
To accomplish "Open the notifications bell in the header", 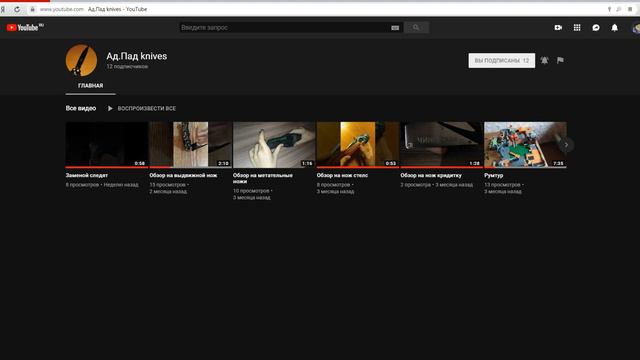I will 614,27.
